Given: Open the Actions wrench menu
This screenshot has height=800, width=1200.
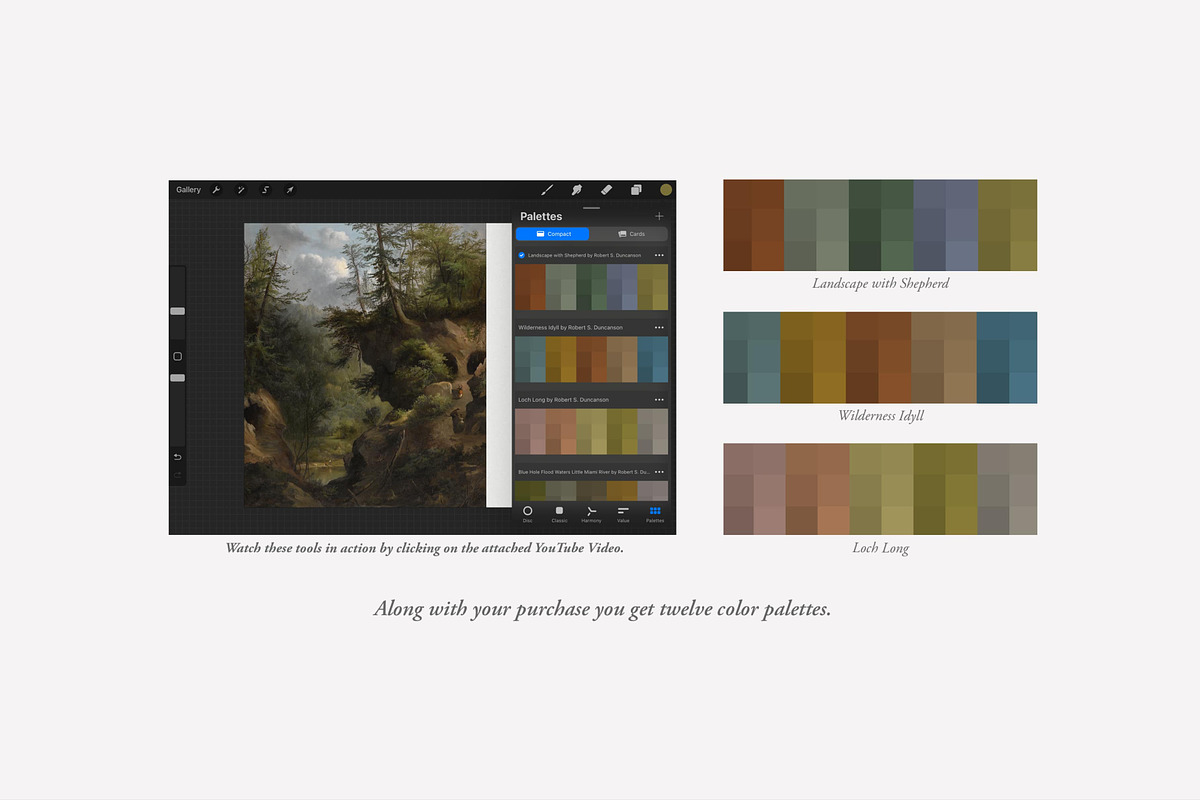Looking at the screenshot, I should (215, 190).
